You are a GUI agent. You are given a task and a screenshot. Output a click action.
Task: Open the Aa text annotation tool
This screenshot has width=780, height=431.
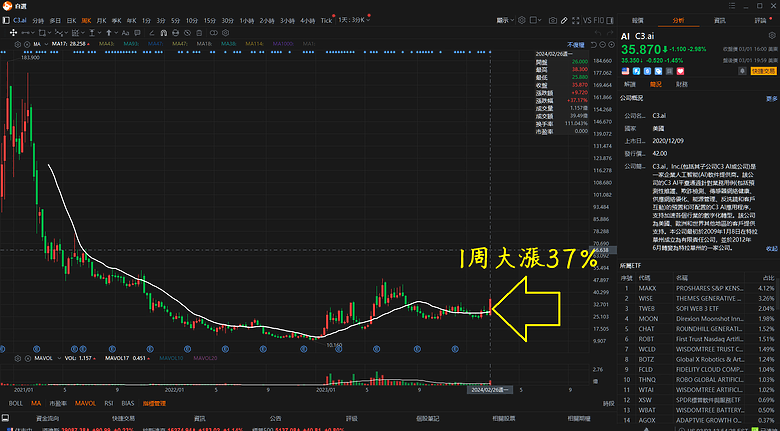tap(126, 33)
